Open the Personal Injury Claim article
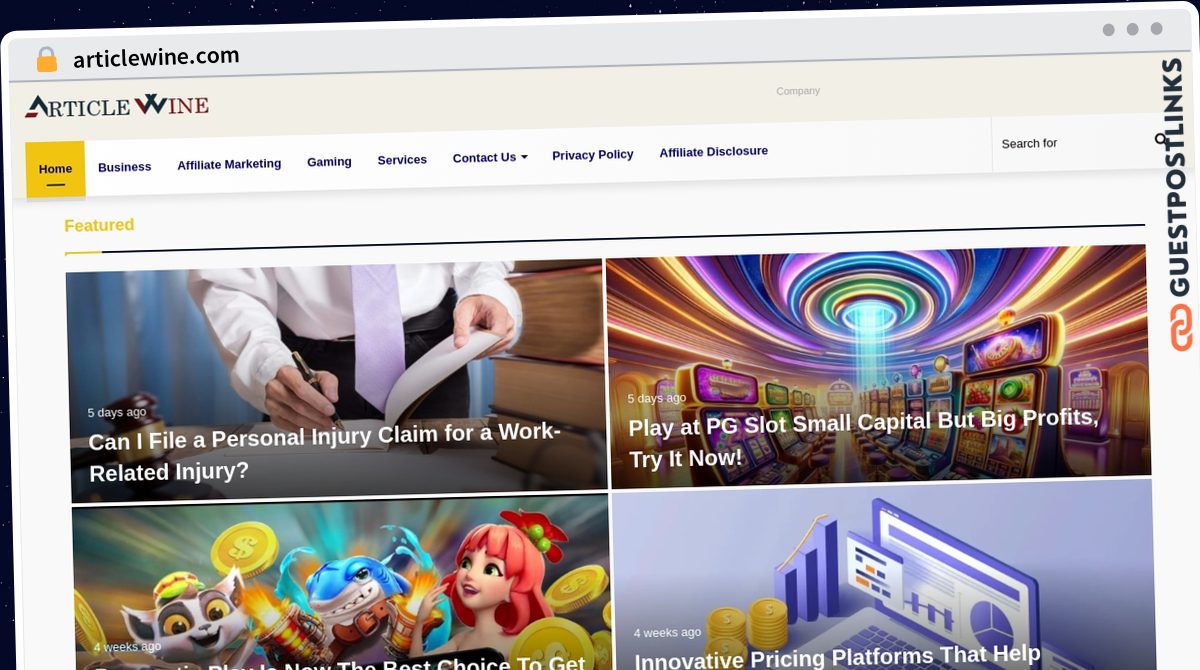 click(x=324, y=452)
